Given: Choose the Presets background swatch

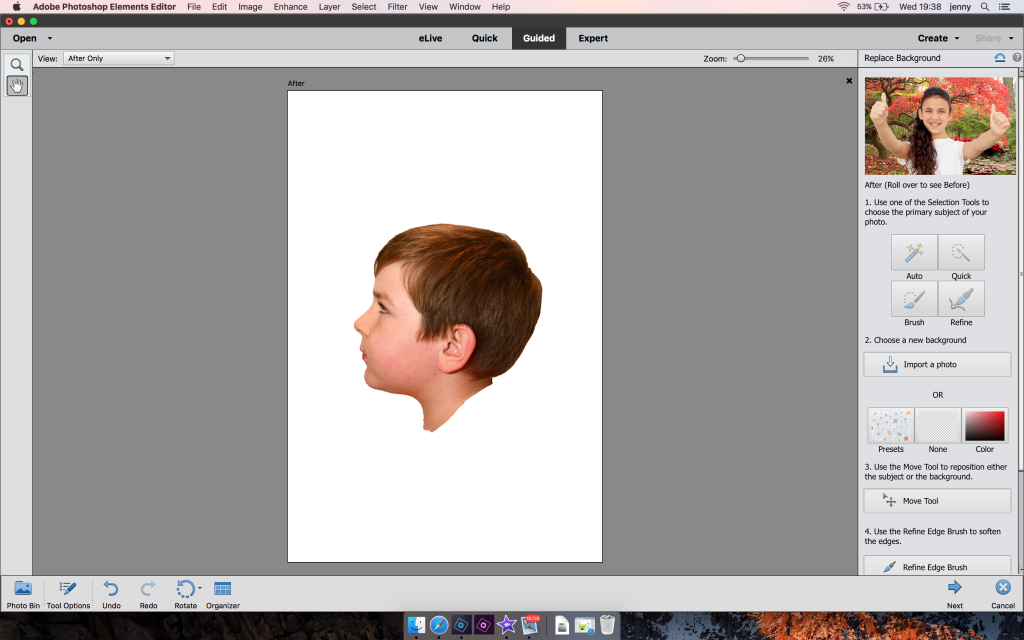Looking at the screenshot, I should [x=891, y=426].
